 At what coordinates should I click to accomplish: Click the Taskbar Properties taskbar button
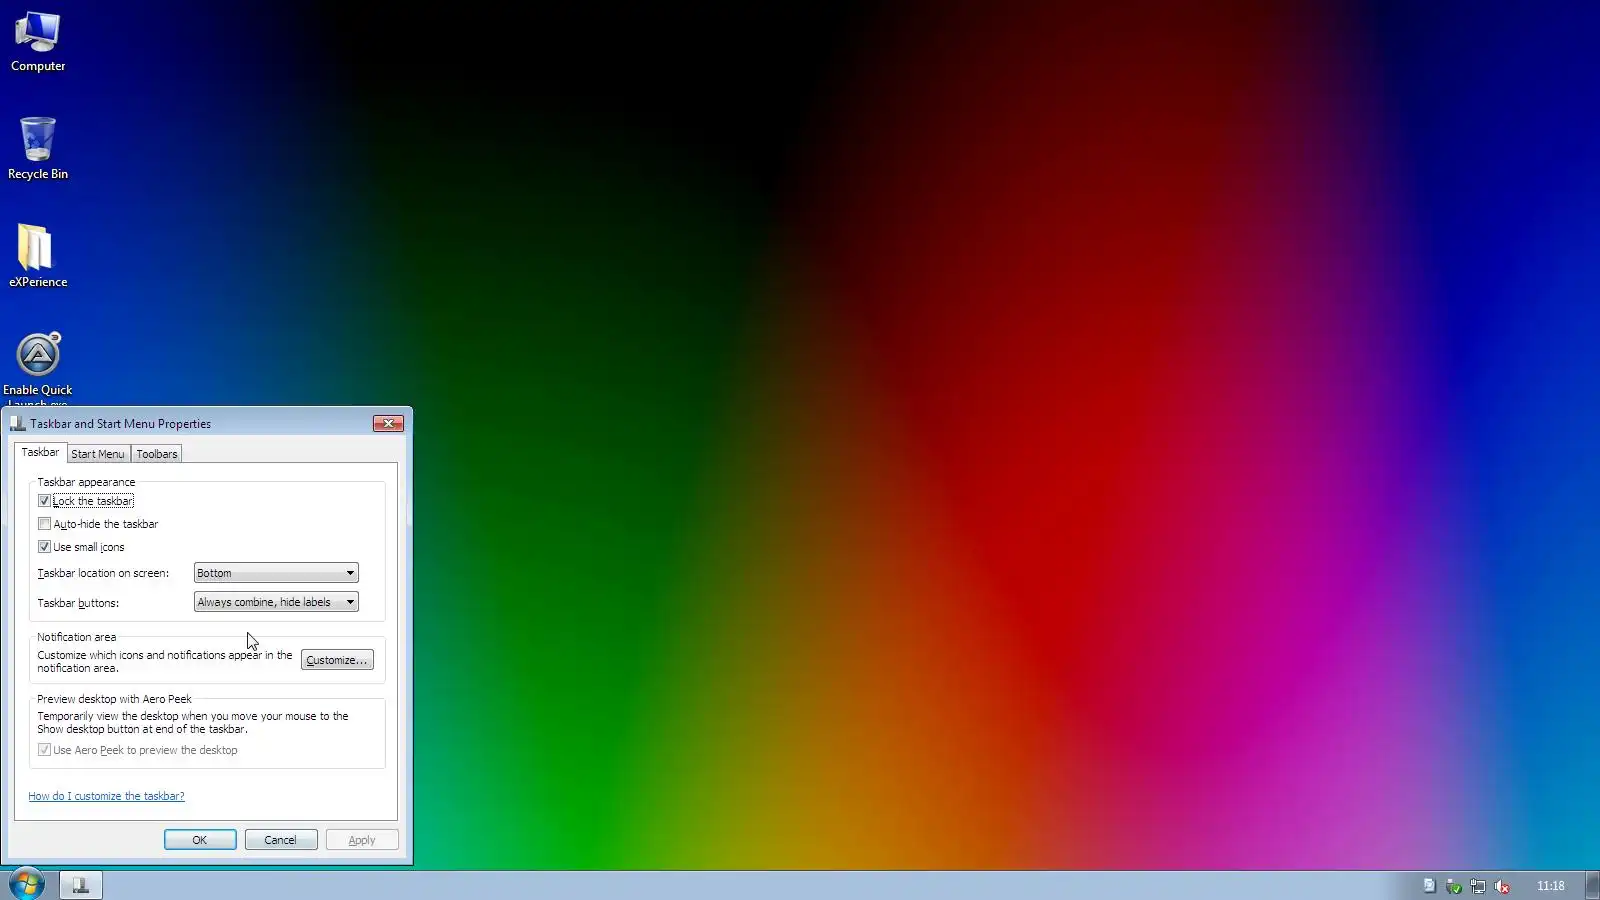point(81,885)
